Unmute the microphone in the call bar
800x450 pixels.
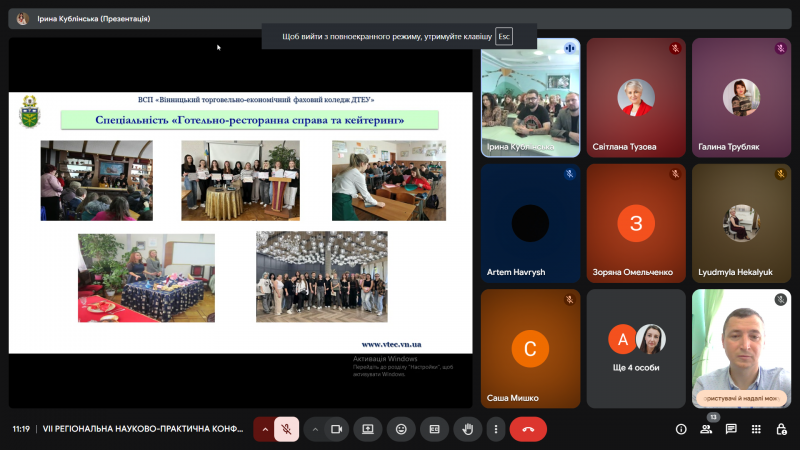pos(286,429)
